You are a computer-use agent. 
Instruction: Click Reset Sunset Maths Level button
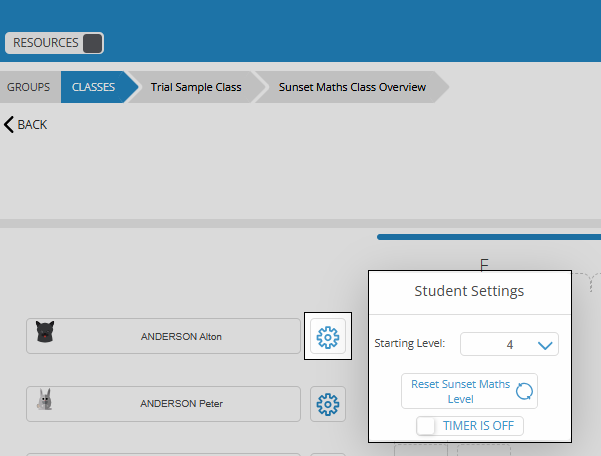(469, 391)
